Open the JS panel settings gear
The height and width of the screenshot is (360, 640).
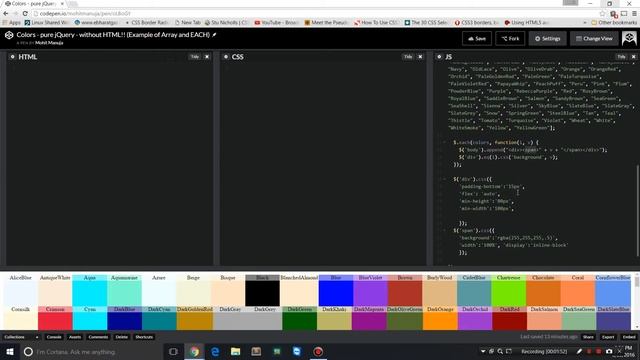point(439,57)
